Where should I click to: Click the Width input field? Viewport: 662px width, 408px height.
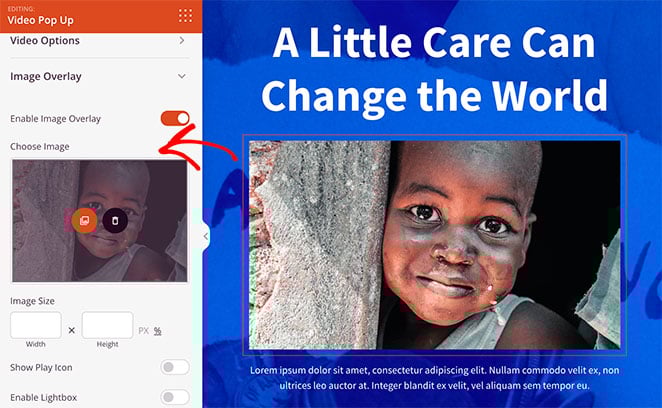point(36,325)
